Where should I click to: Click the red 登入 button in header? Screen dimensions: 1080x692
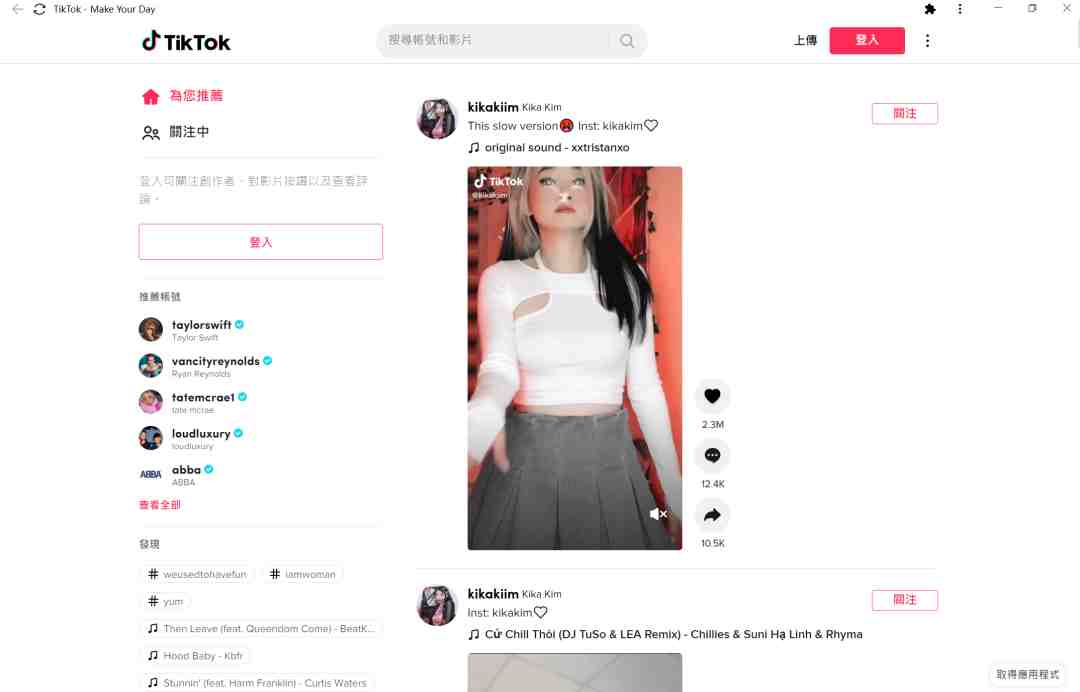pyautogui.click(x=866, y=41)
